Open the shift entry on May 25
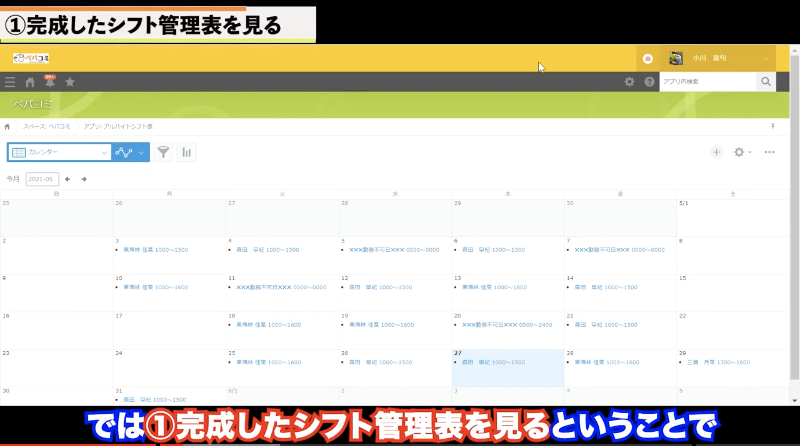Viewport: 800px width, 446px height. click(268, 362)
